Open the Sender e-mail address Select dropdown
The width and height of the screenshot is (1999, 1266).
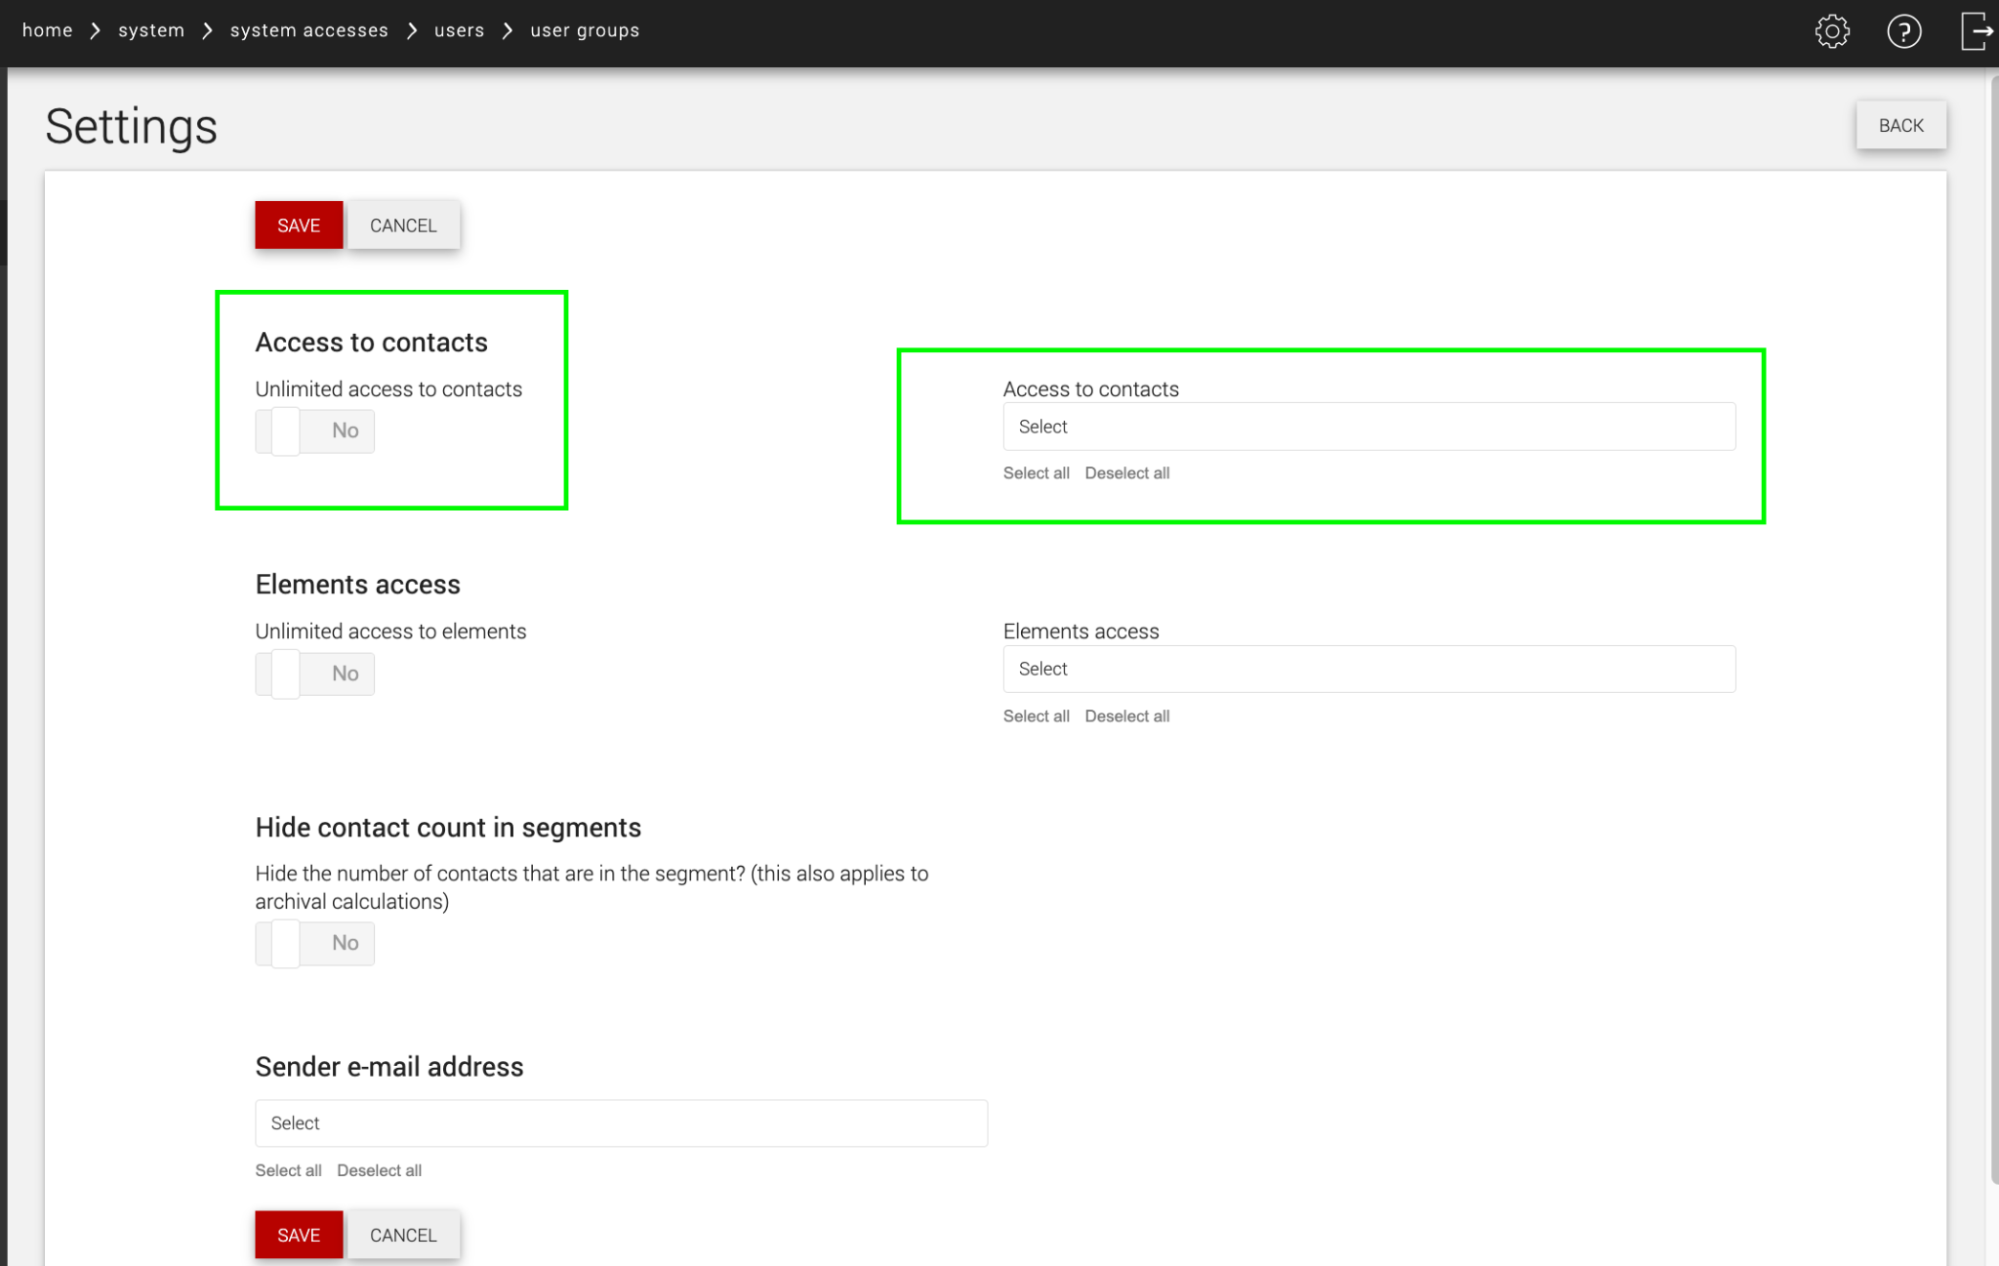[621, 1123]
